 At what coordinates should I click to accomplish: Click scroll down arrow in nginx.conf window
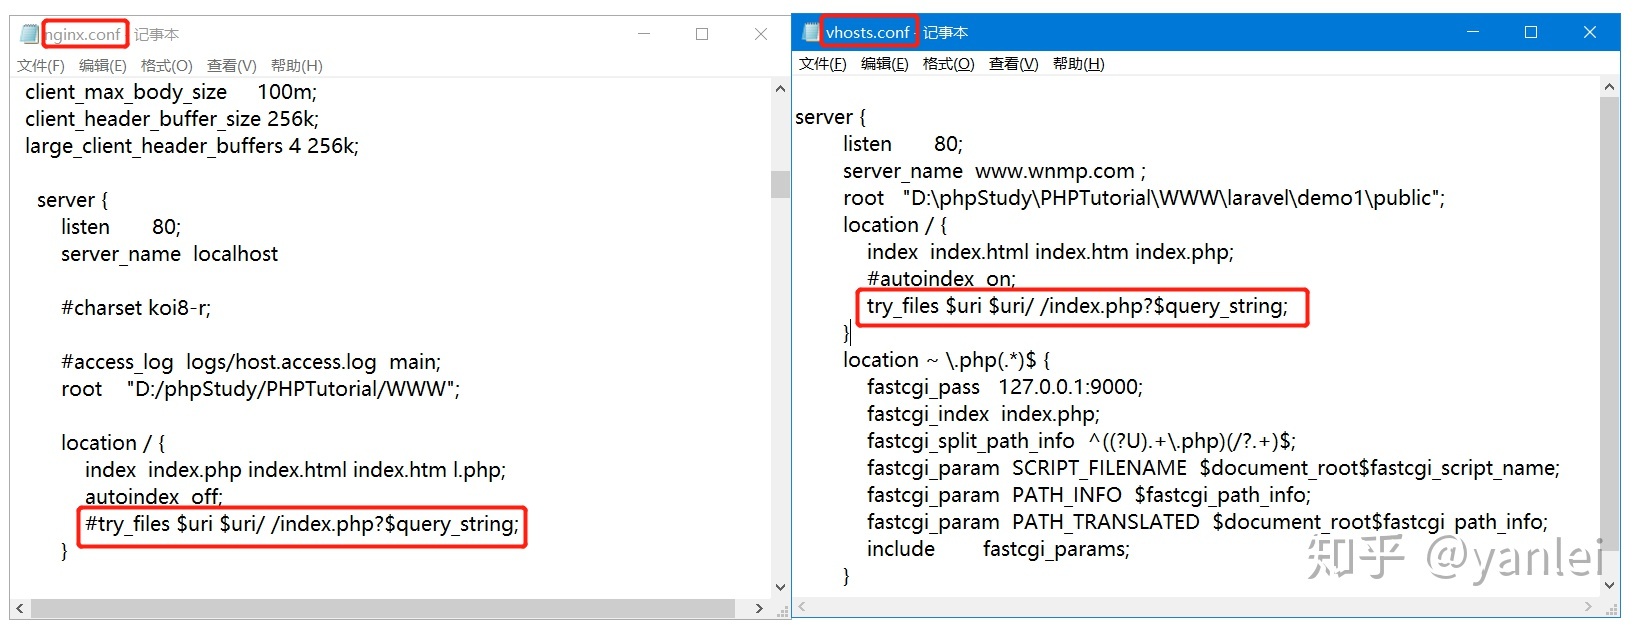[780, 588]
